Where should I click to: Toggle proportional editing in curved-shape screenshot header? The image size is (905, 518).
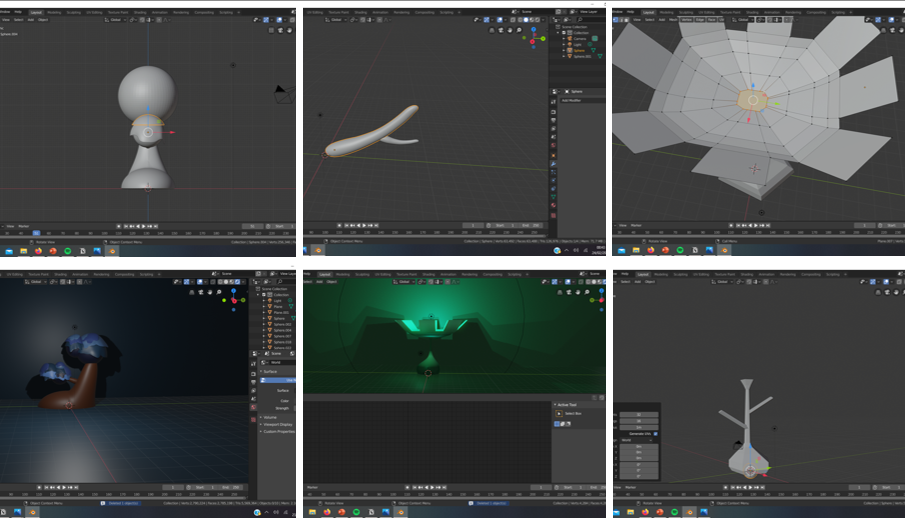coord(380,20)
